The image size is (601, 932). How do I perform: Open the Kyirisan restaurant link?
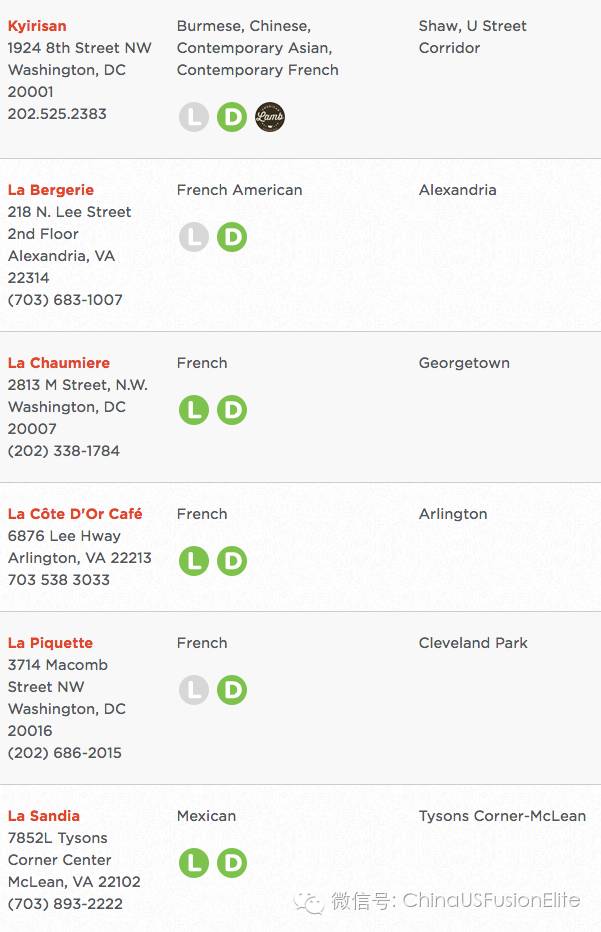[x=37, y=27]
